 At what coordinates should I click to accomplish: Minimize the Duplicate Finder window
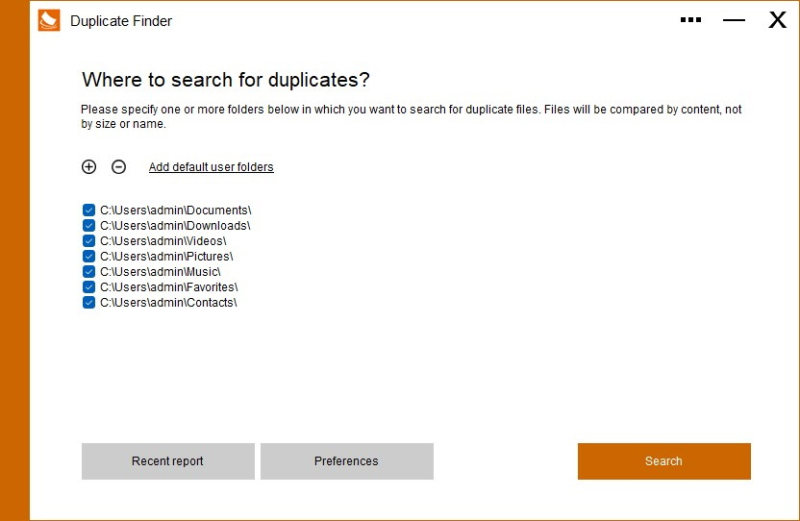click(x=734, y=20)
